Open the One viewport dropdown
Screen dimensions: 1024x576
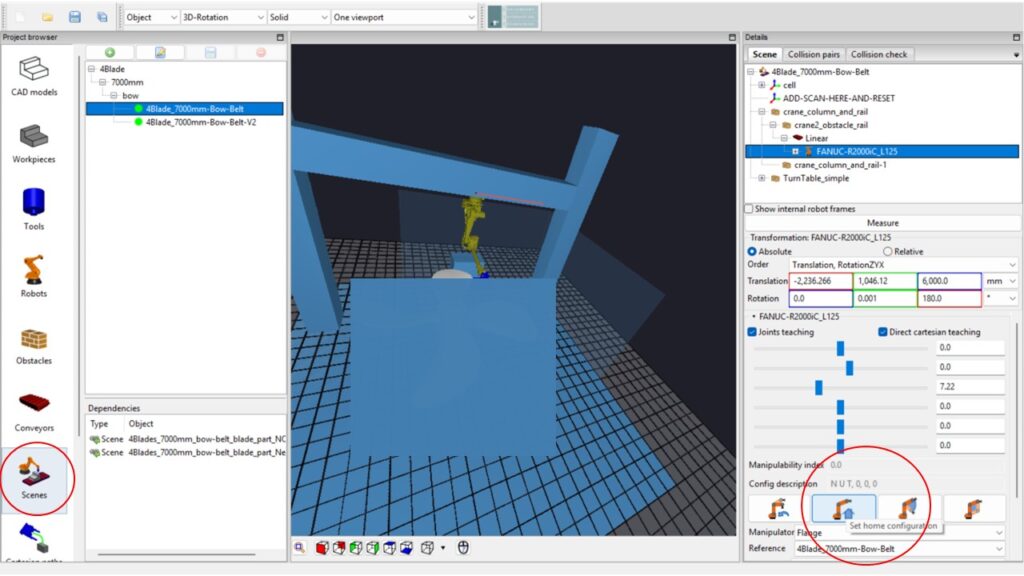(x=403, y=17)
